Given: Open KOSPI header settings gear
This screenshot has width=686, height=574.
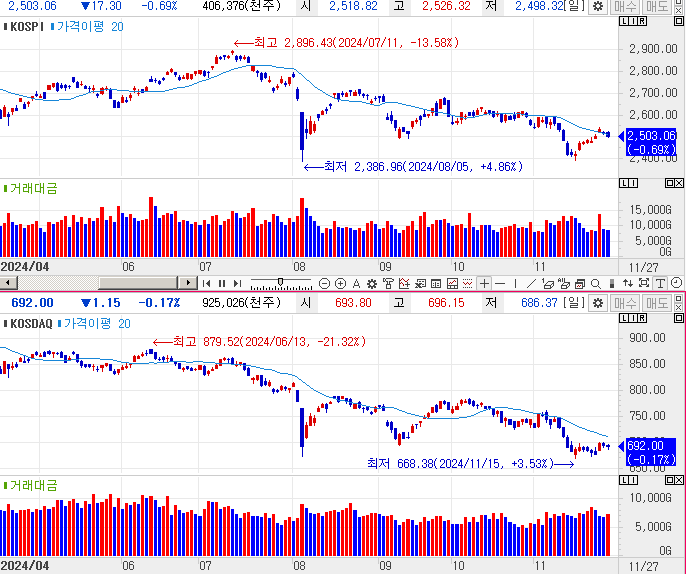Looking at the screenshot, I should 598,6.
